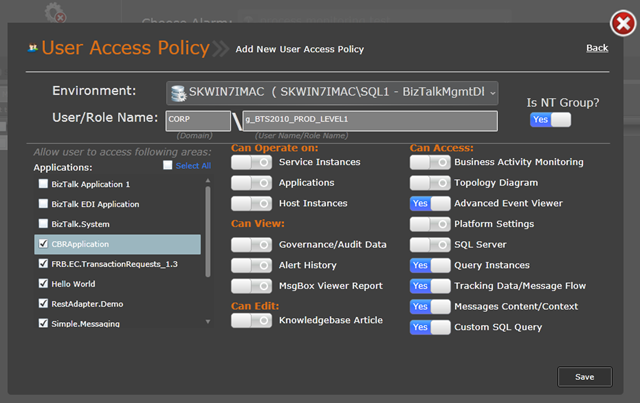Image resolution: width=640 pixels, height=403 pixels.
Task: Click the applications list scroll up arrow
Action: click(x=208, y=180)
